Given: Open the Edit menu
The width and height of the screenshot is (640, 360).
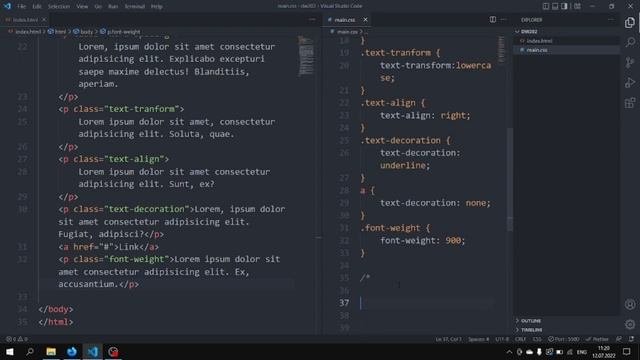Looking at the screenshot, I should tap(37, 6).
